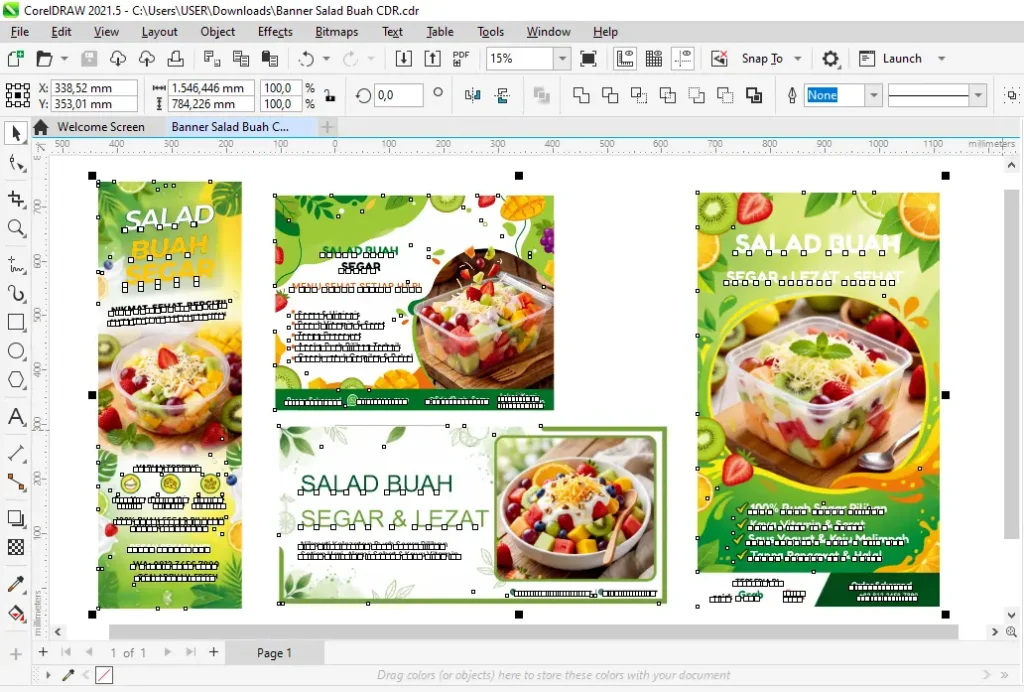1024x692 pixels.
Task: Select the Ellipse tool
Action: [x=16, y=351]
